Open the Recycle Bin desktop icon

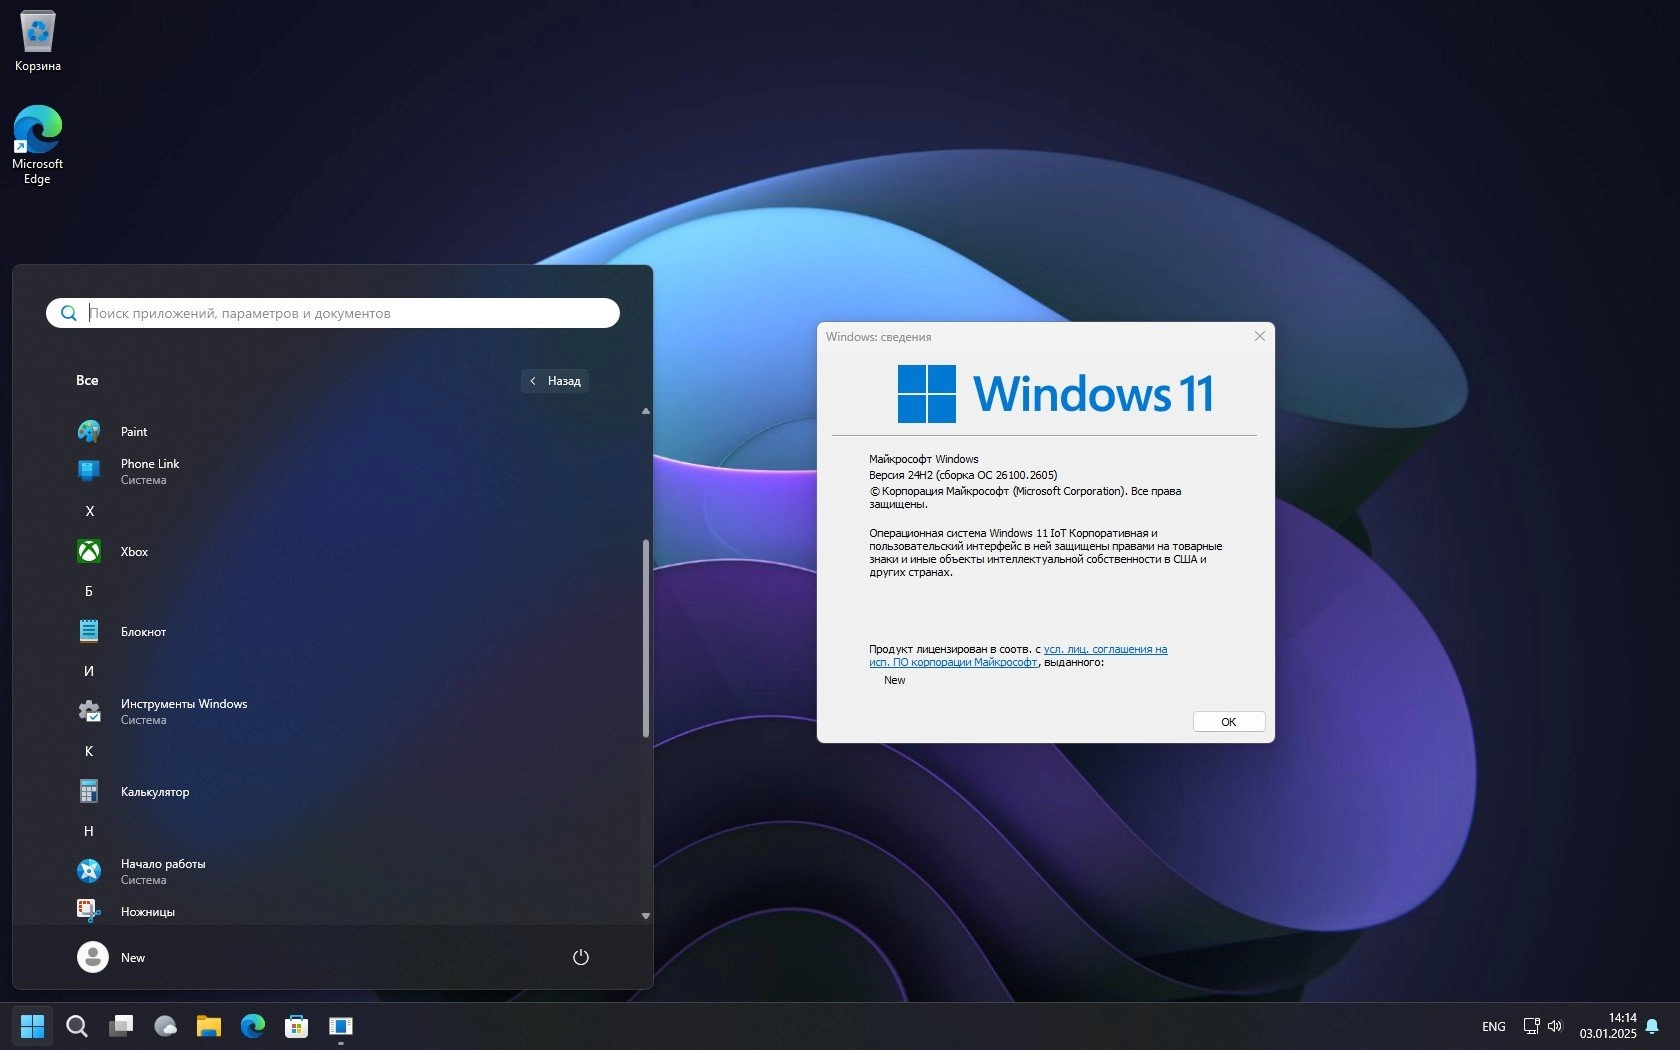(38, 42)
